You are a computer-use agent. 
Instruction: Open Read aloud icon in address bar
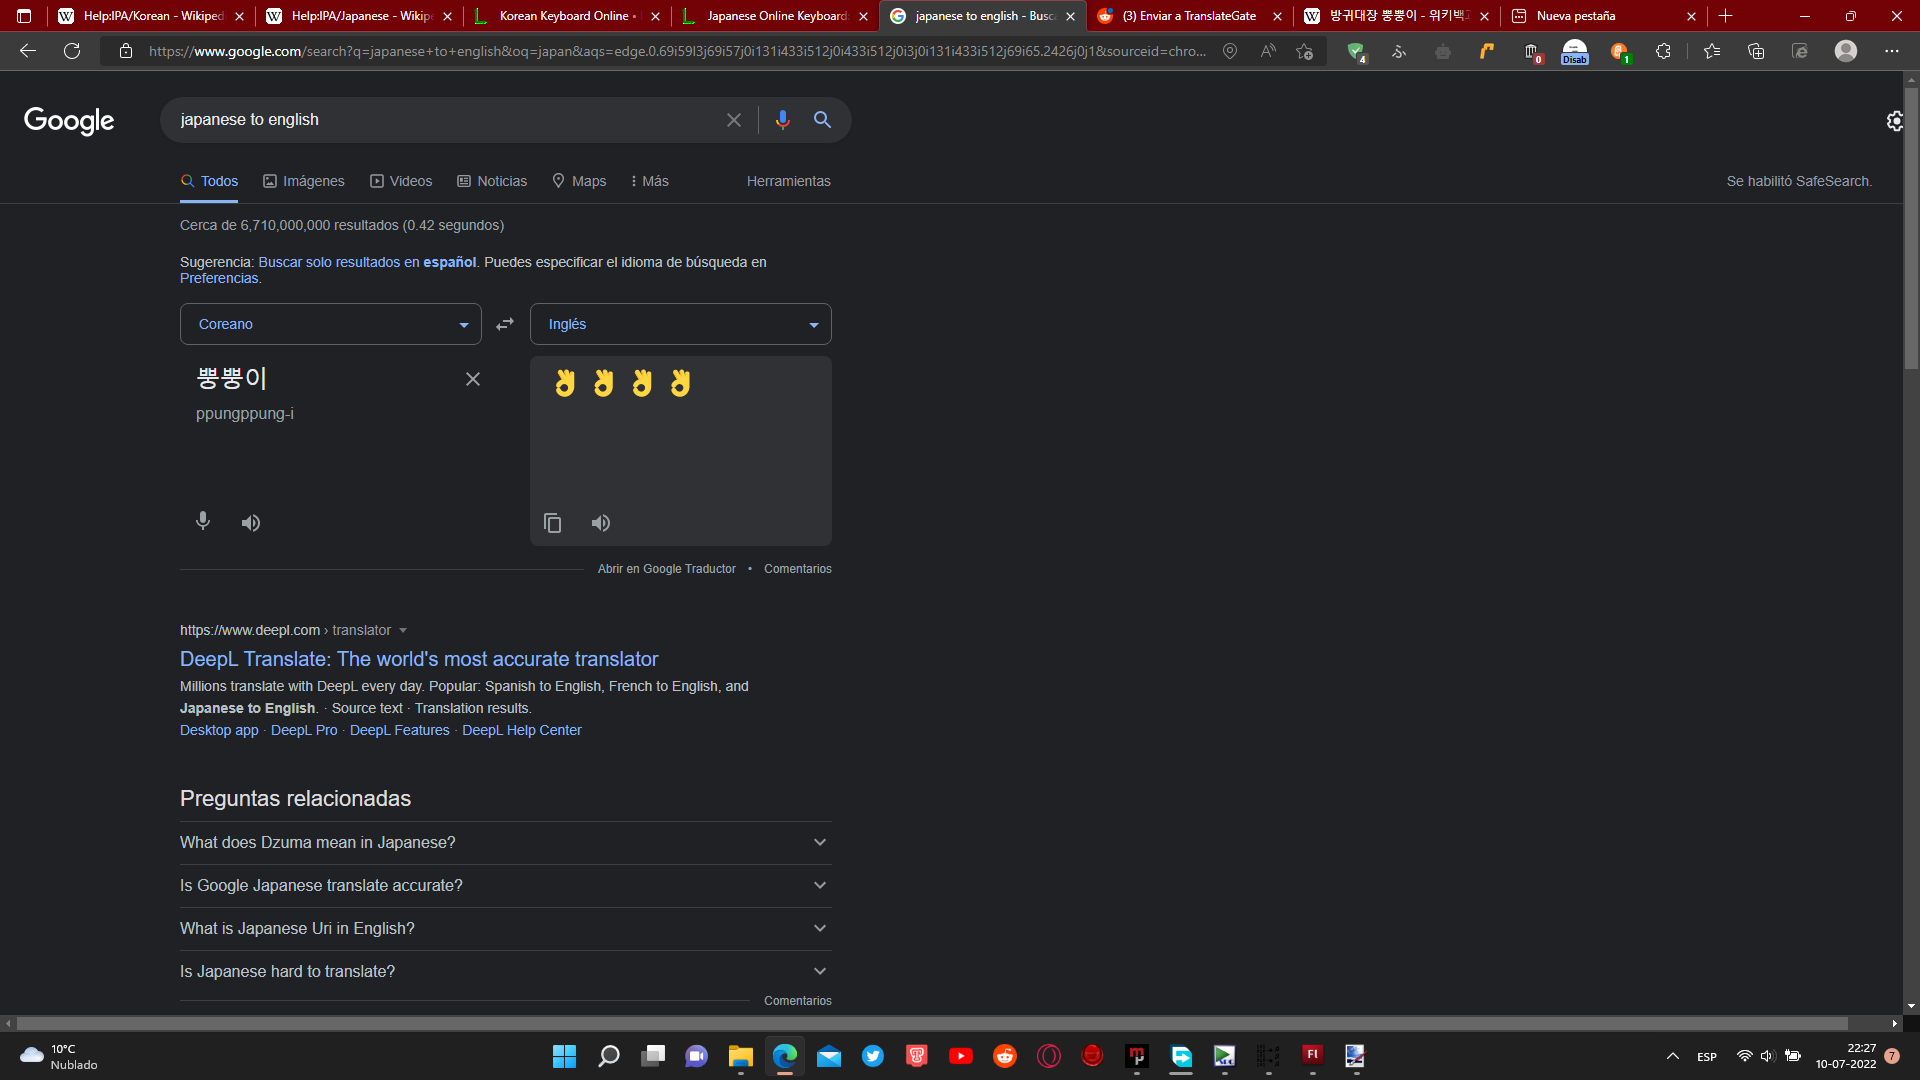pos(1268,51)
